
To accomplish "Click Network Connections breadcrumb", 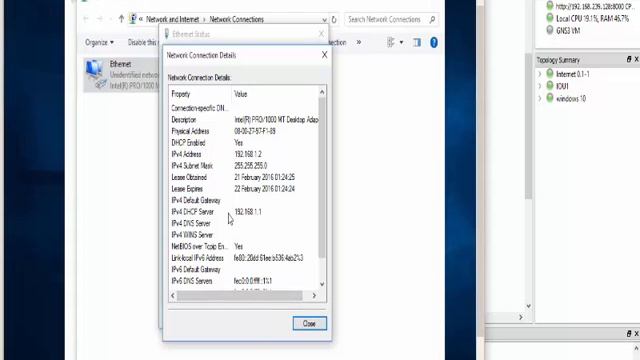I will pos(236,19).
